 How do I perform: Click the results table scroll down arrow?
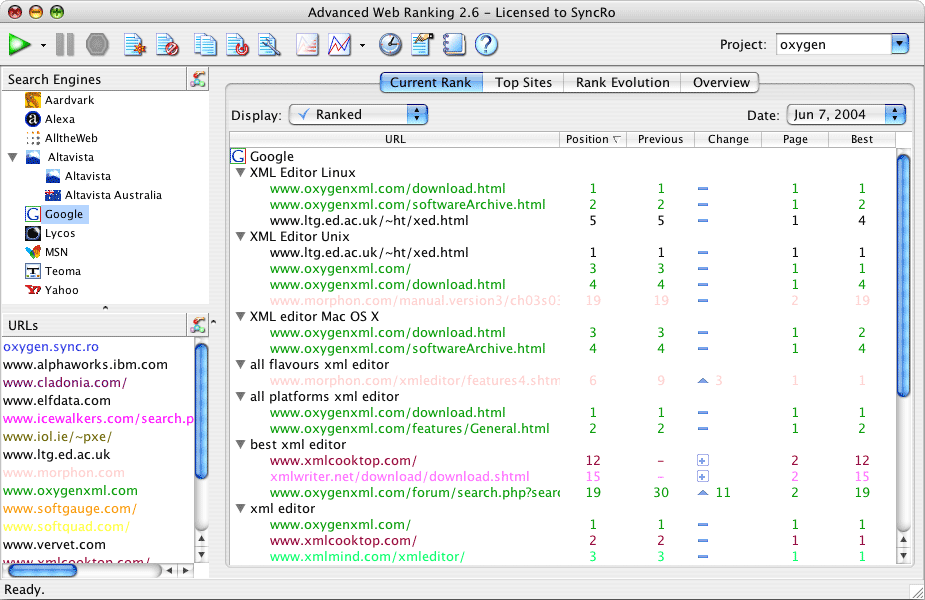click(903, 555)
